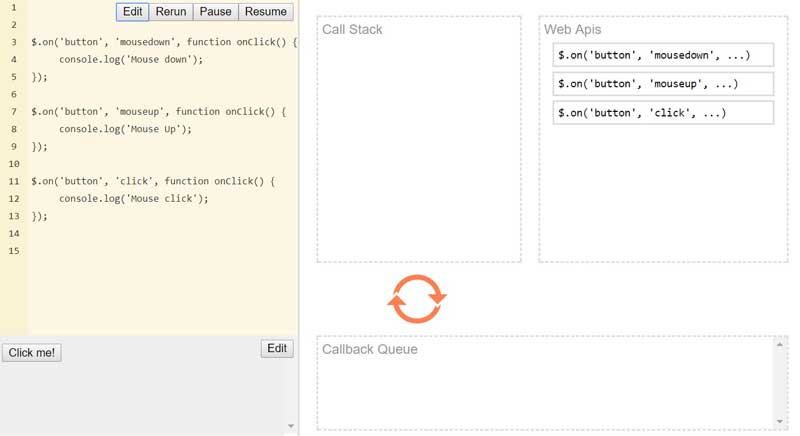Open Edit for the HTML preview pane

click(277, 349)
